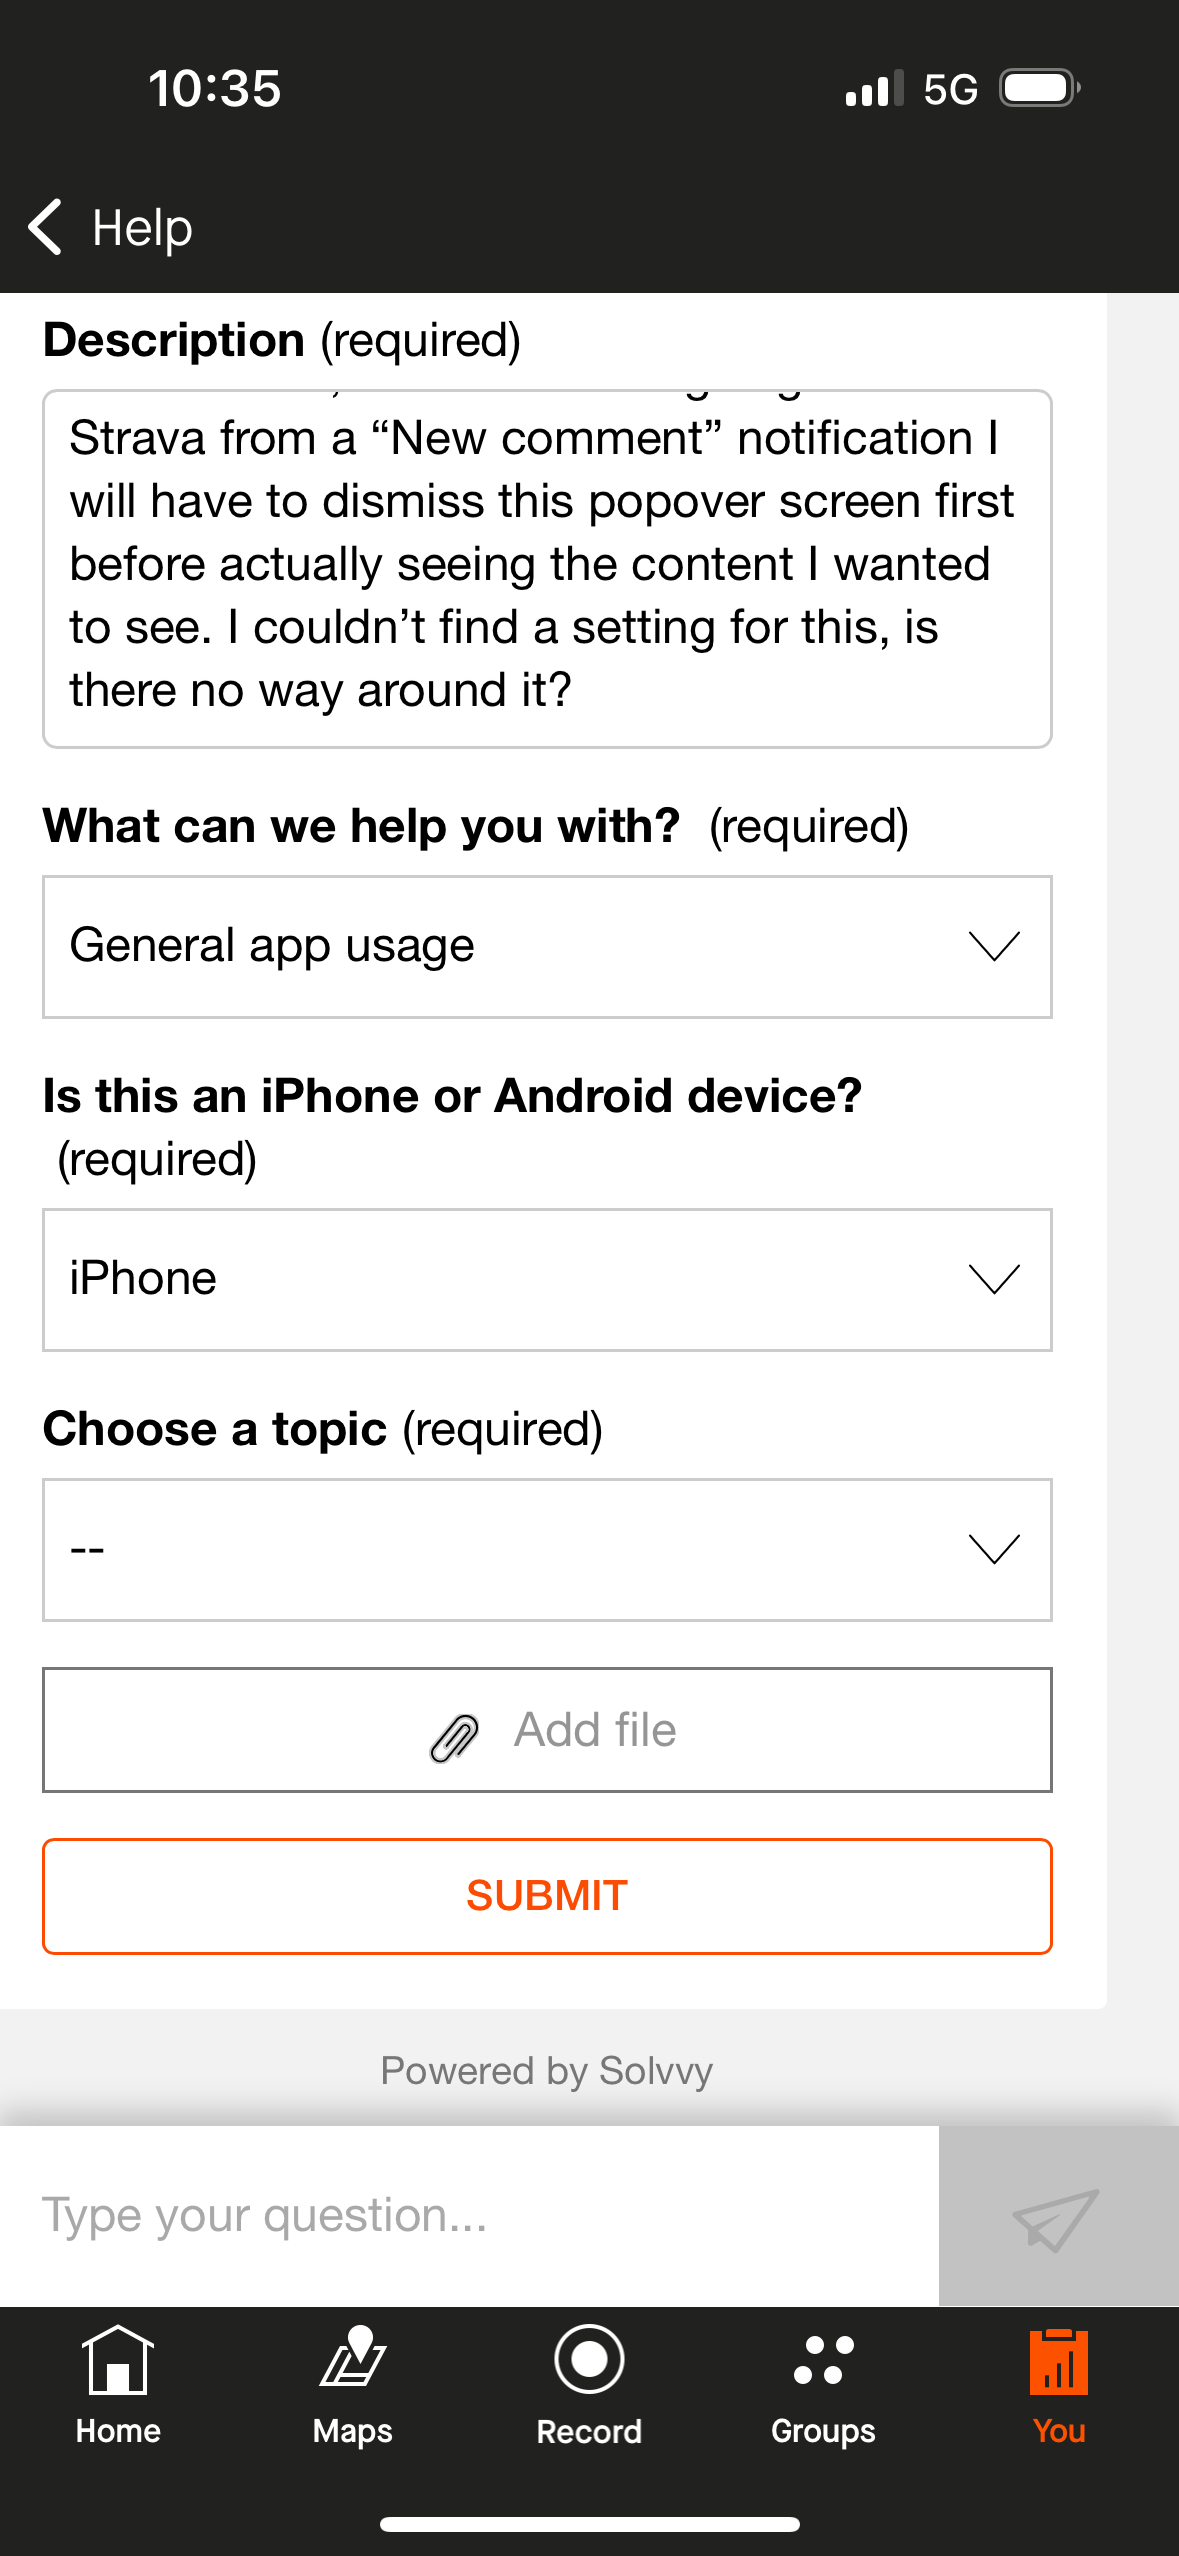Switch to the Groups tab label

point(823,2431)
